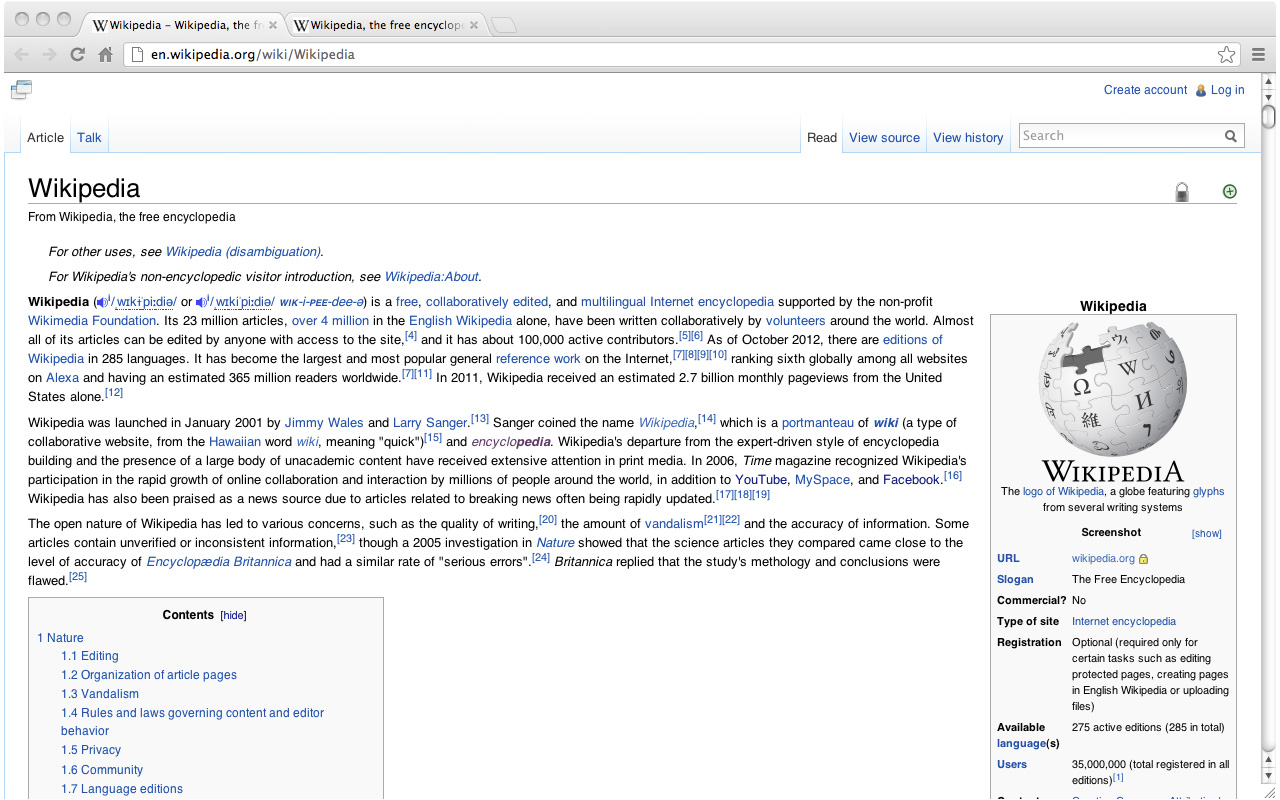Click the sidebar toggle icon at top left
This screenshot has width=1280, height=800.
[21, 90]
